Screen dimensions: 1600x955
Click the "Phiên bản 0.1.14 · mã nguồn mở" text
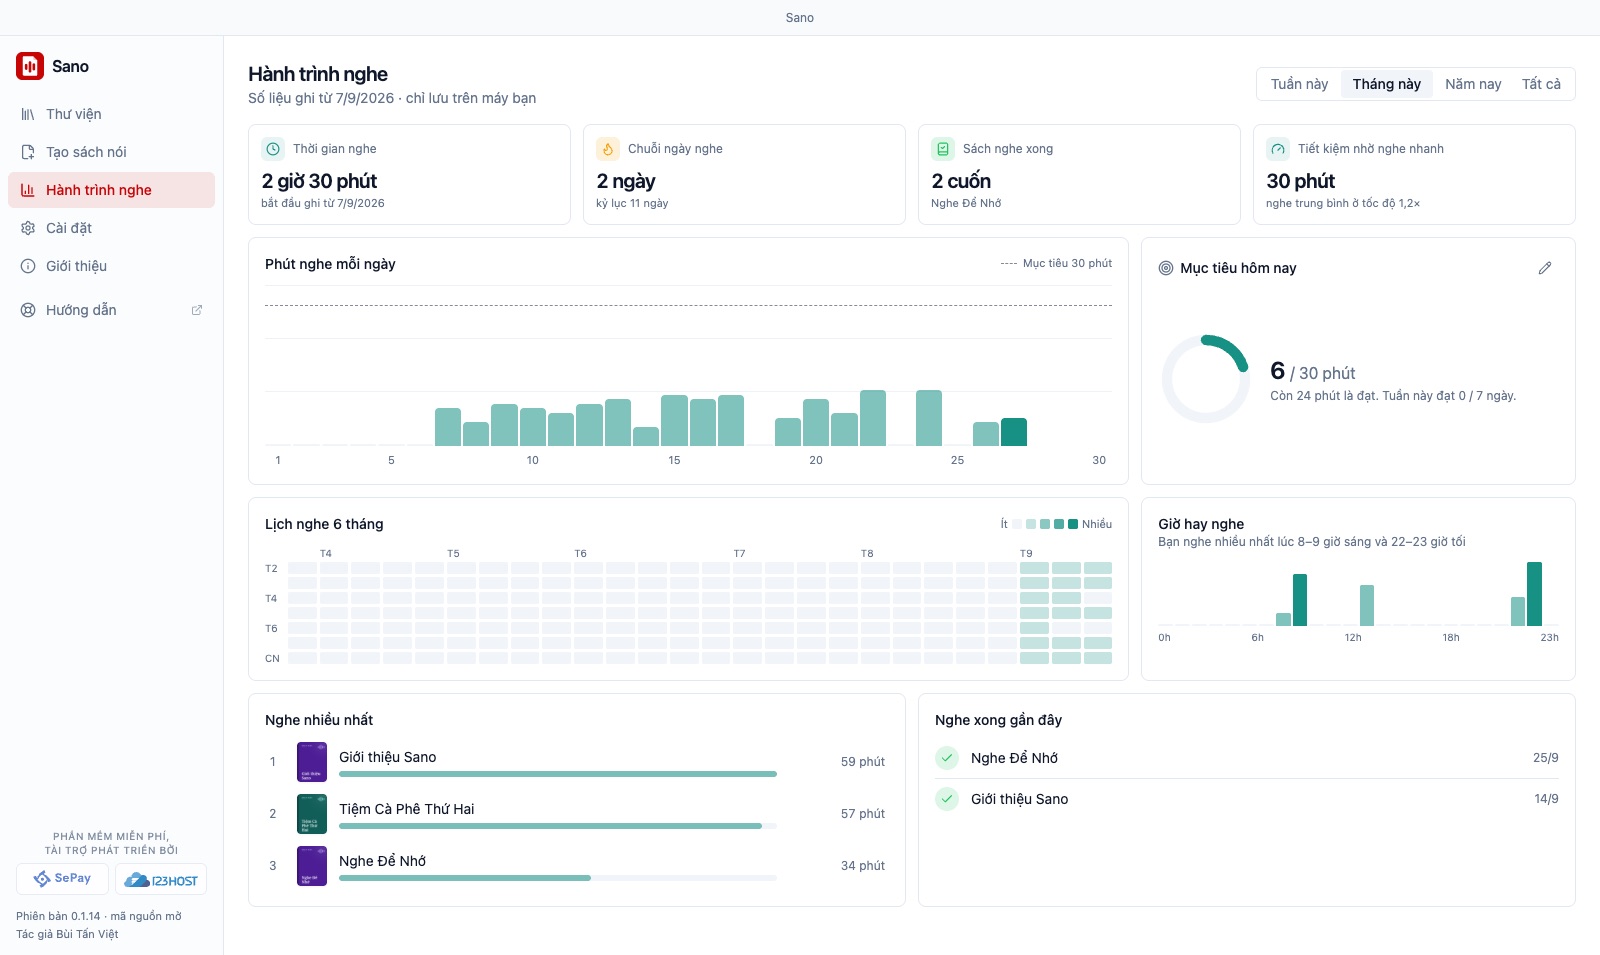click(99, 916)
